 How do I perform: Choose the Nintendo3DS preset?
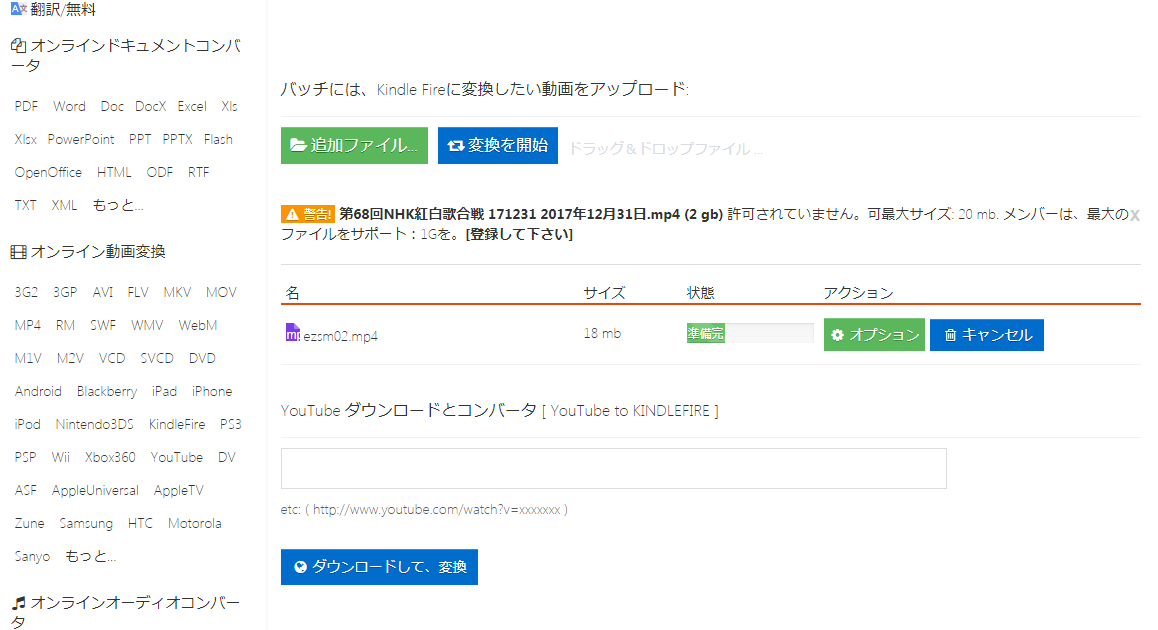(95, 424)
